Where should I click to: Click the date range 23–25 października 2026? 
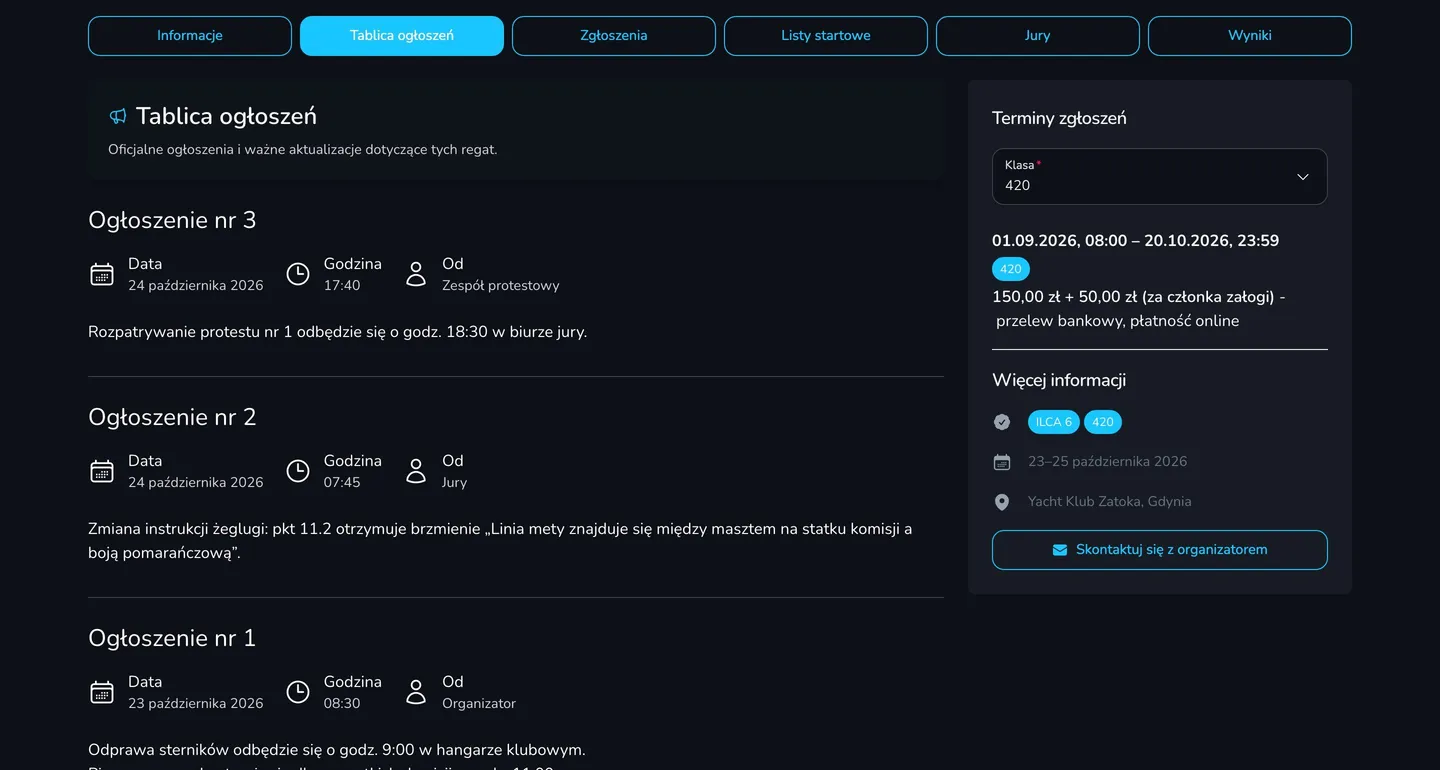pyautogui.click(x=1108, y=462)
